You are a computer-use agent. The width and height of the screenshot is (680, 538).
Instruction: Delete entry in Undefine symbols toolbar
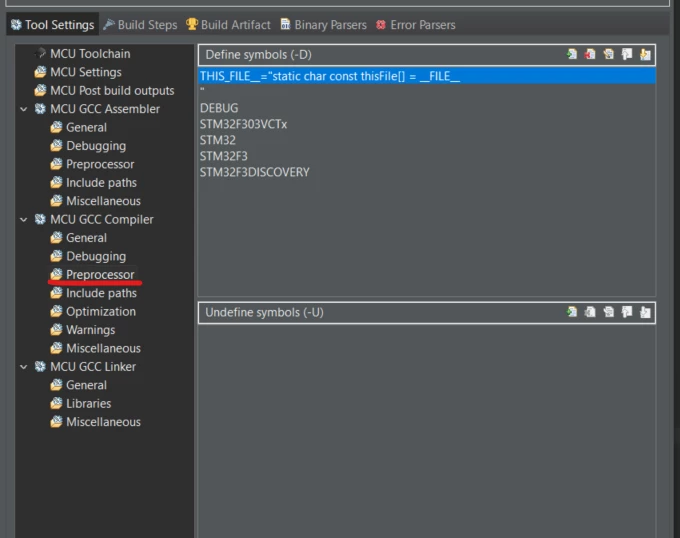[x=590, y=312]
